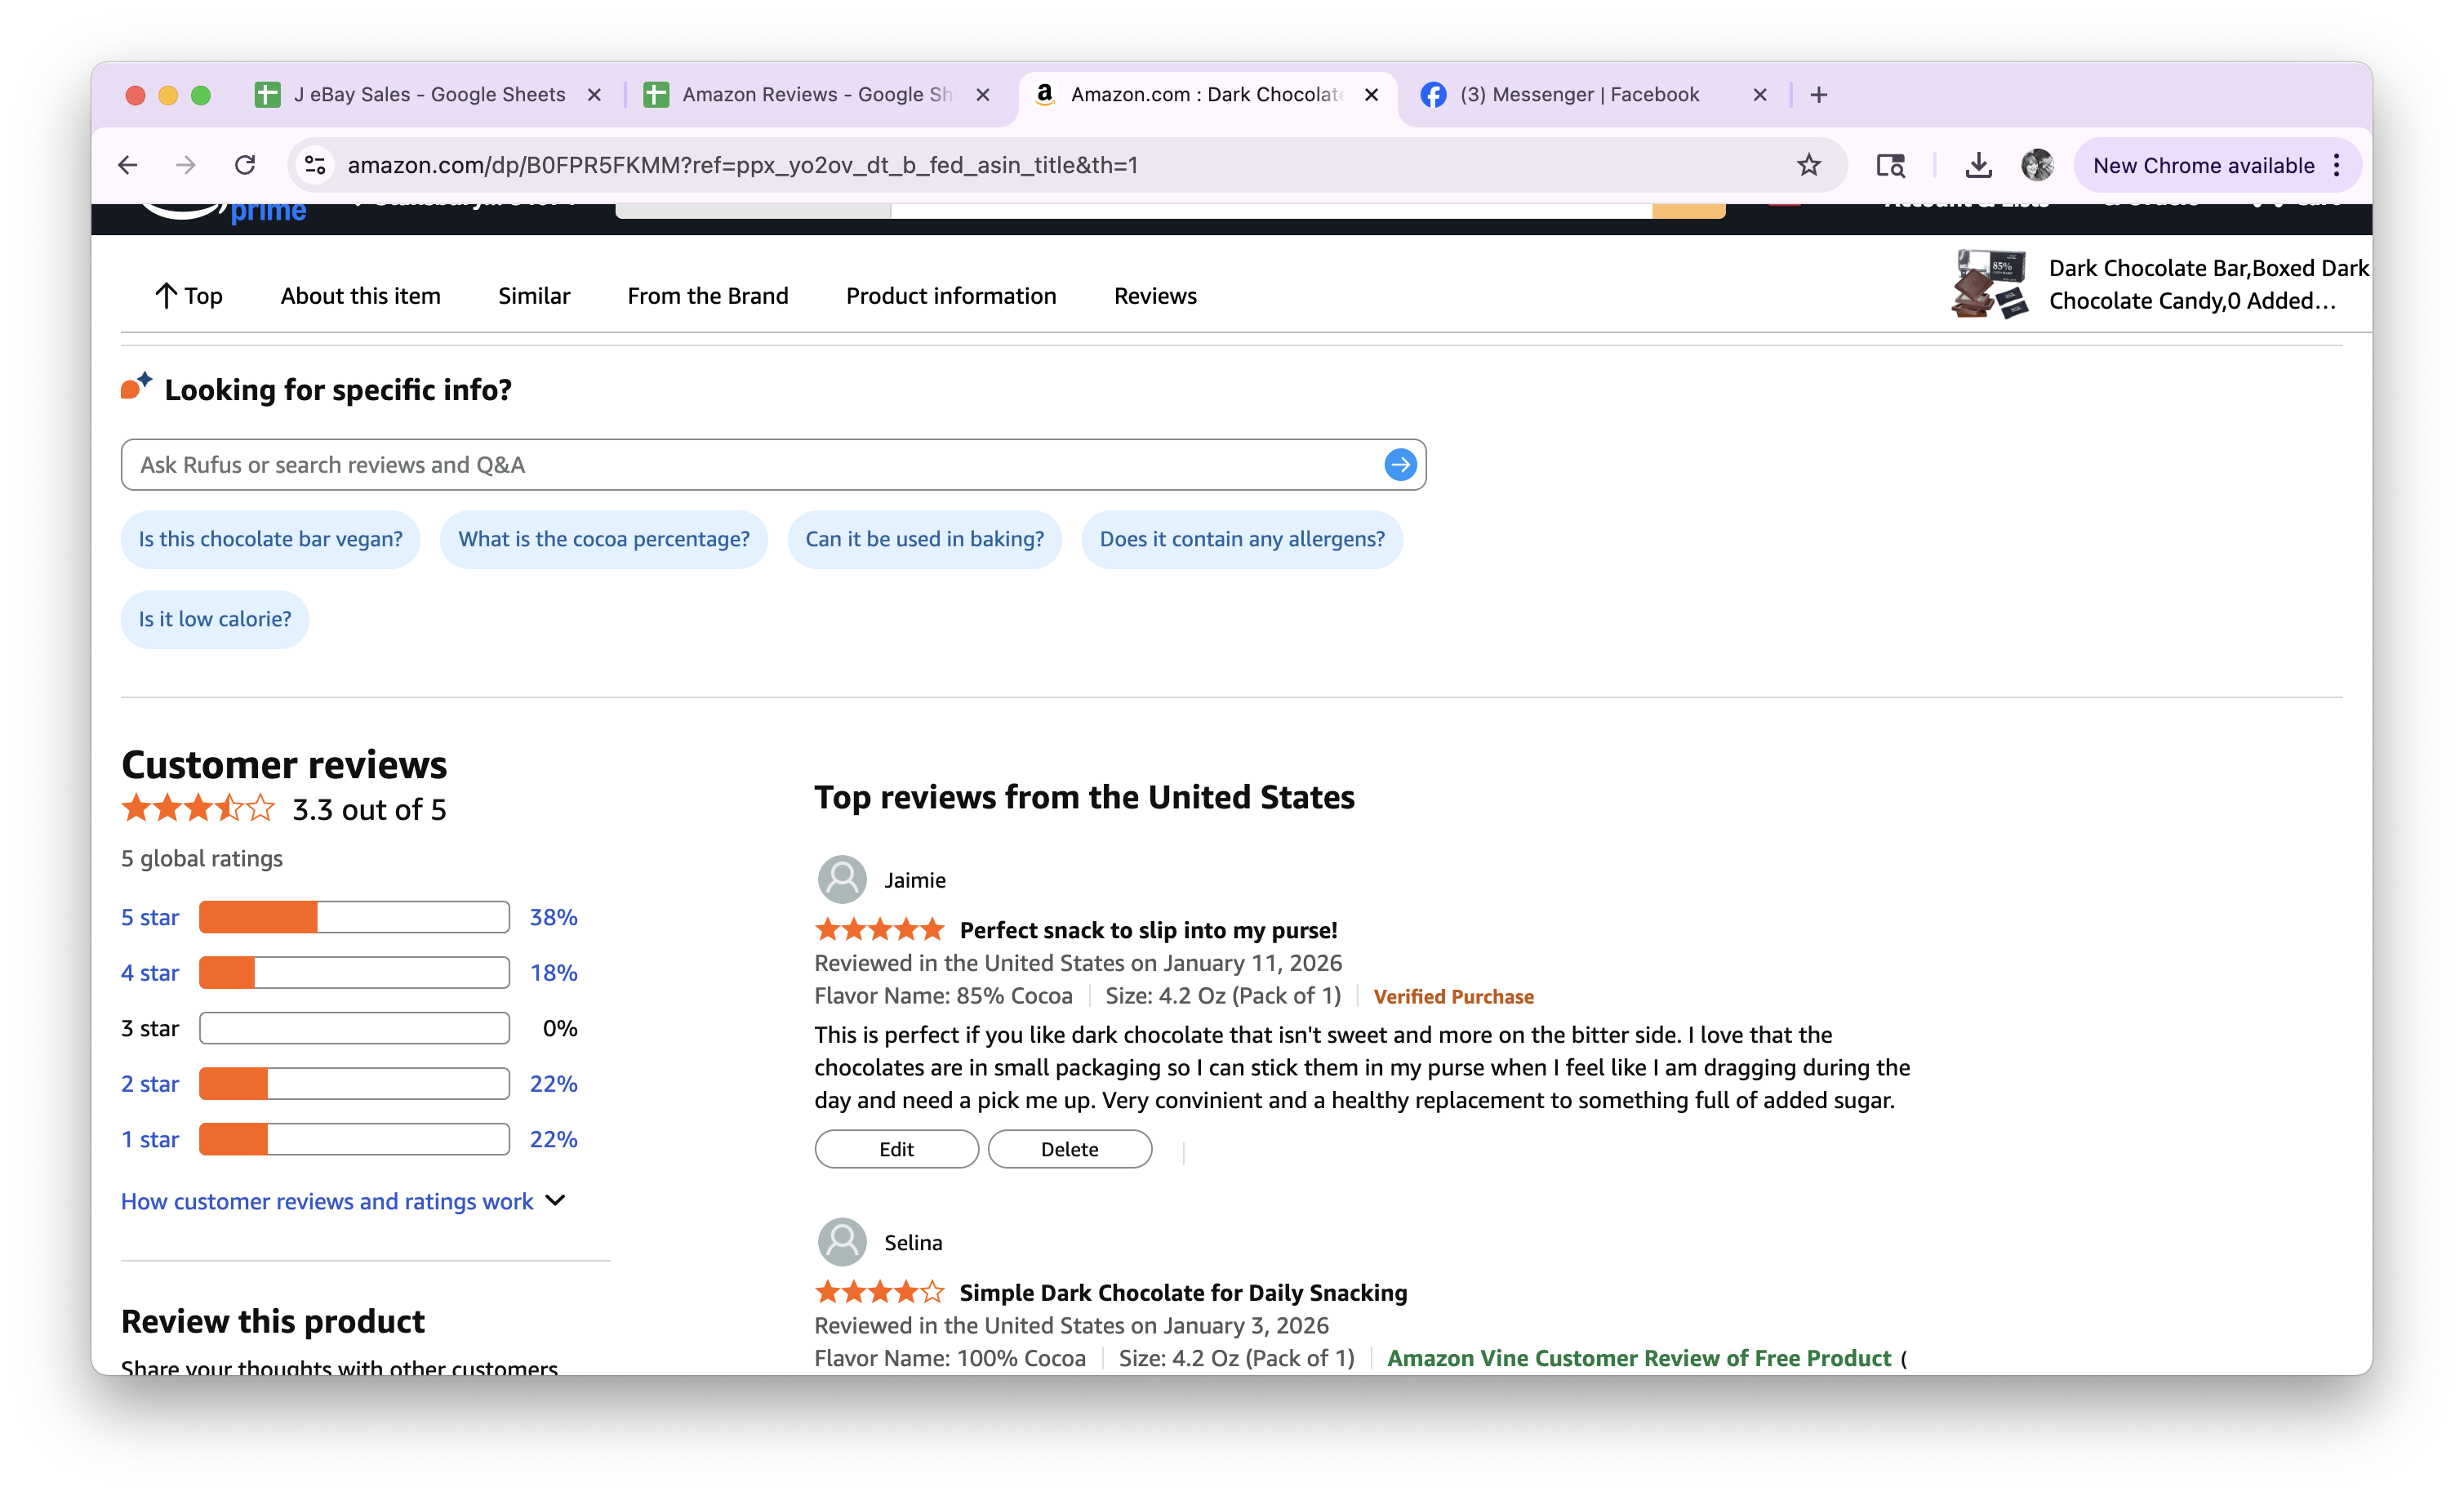2464x1496 pixels.
Task: Select 'Is this chocolate bar vegan?' suggestion
Action: (270, 539)
